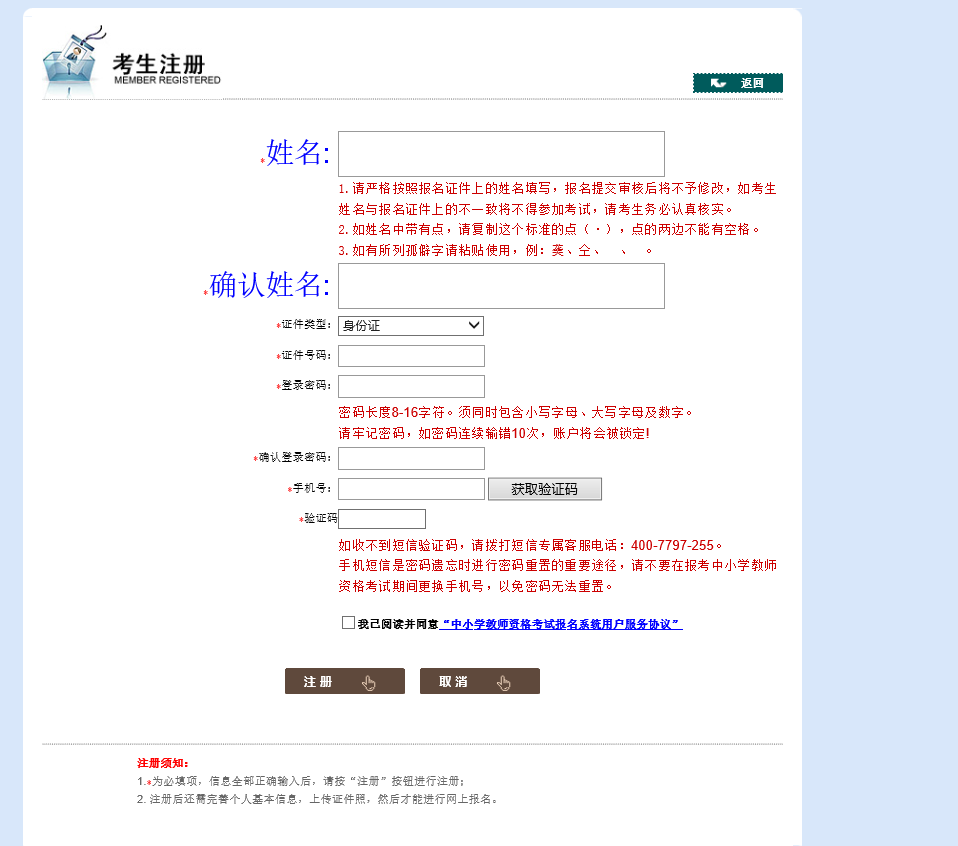Image resolution: width=958 pixels, height=846 pixels.
Task: Click the 手机号 phone number field
Action: click(x=411, y=489)
